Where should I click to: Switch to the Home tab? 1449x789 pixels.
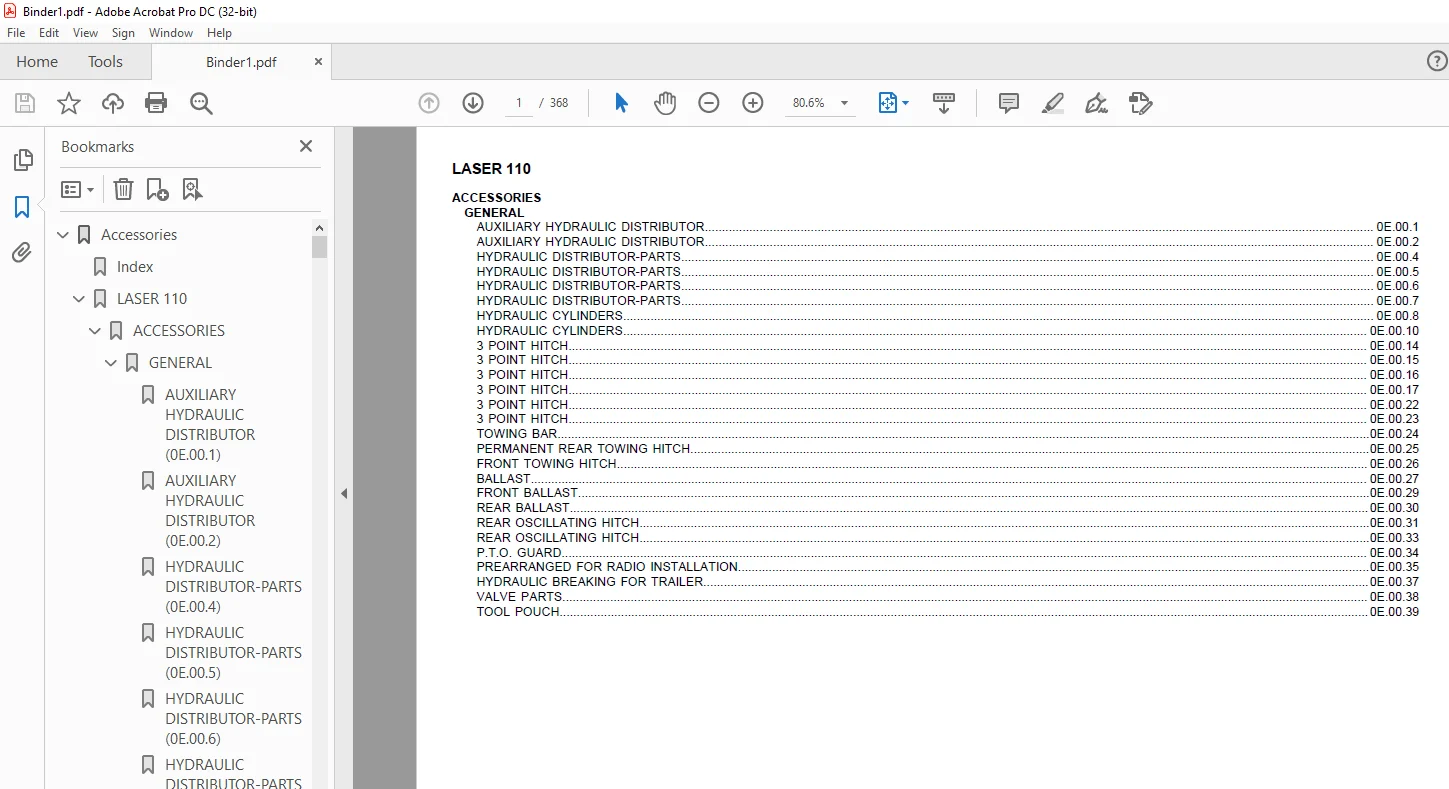point(37,62)
